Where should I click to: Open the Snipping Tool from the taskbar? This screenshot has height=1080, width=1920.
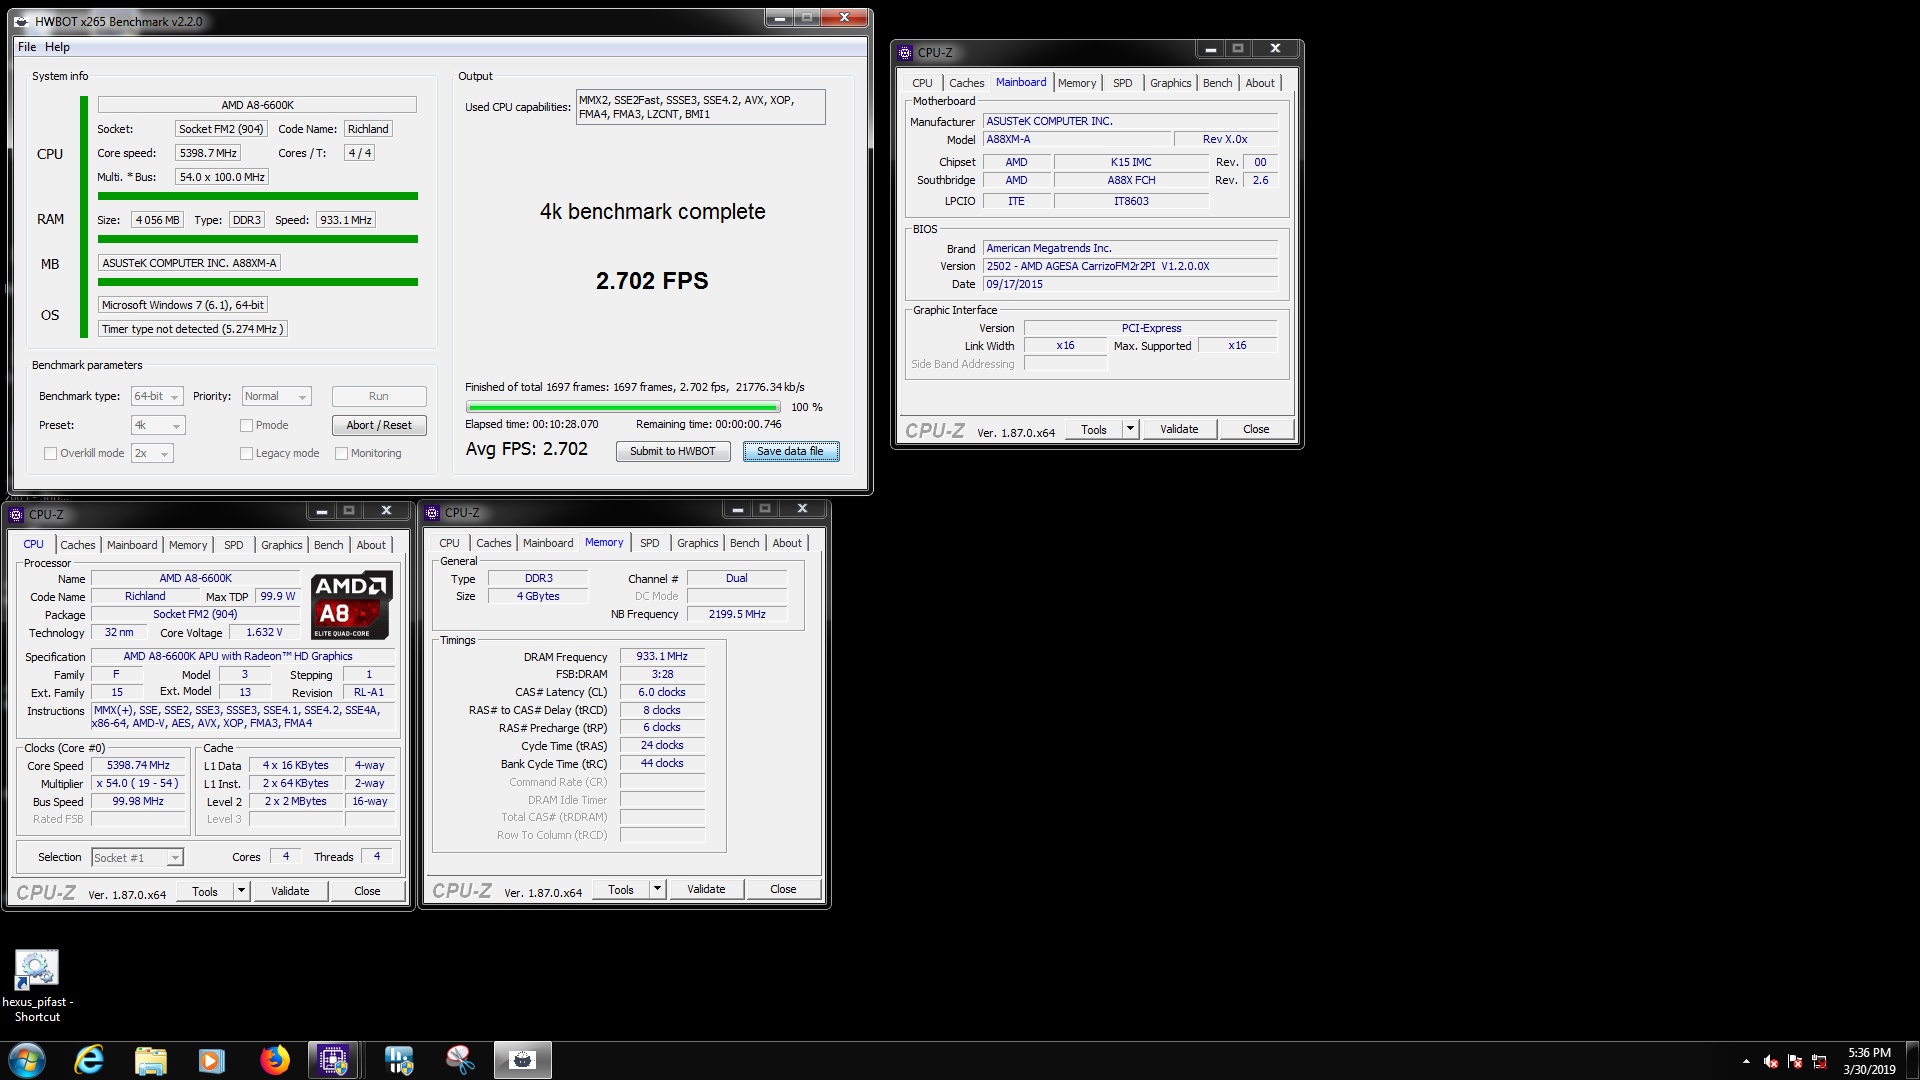click(460, 1060)
